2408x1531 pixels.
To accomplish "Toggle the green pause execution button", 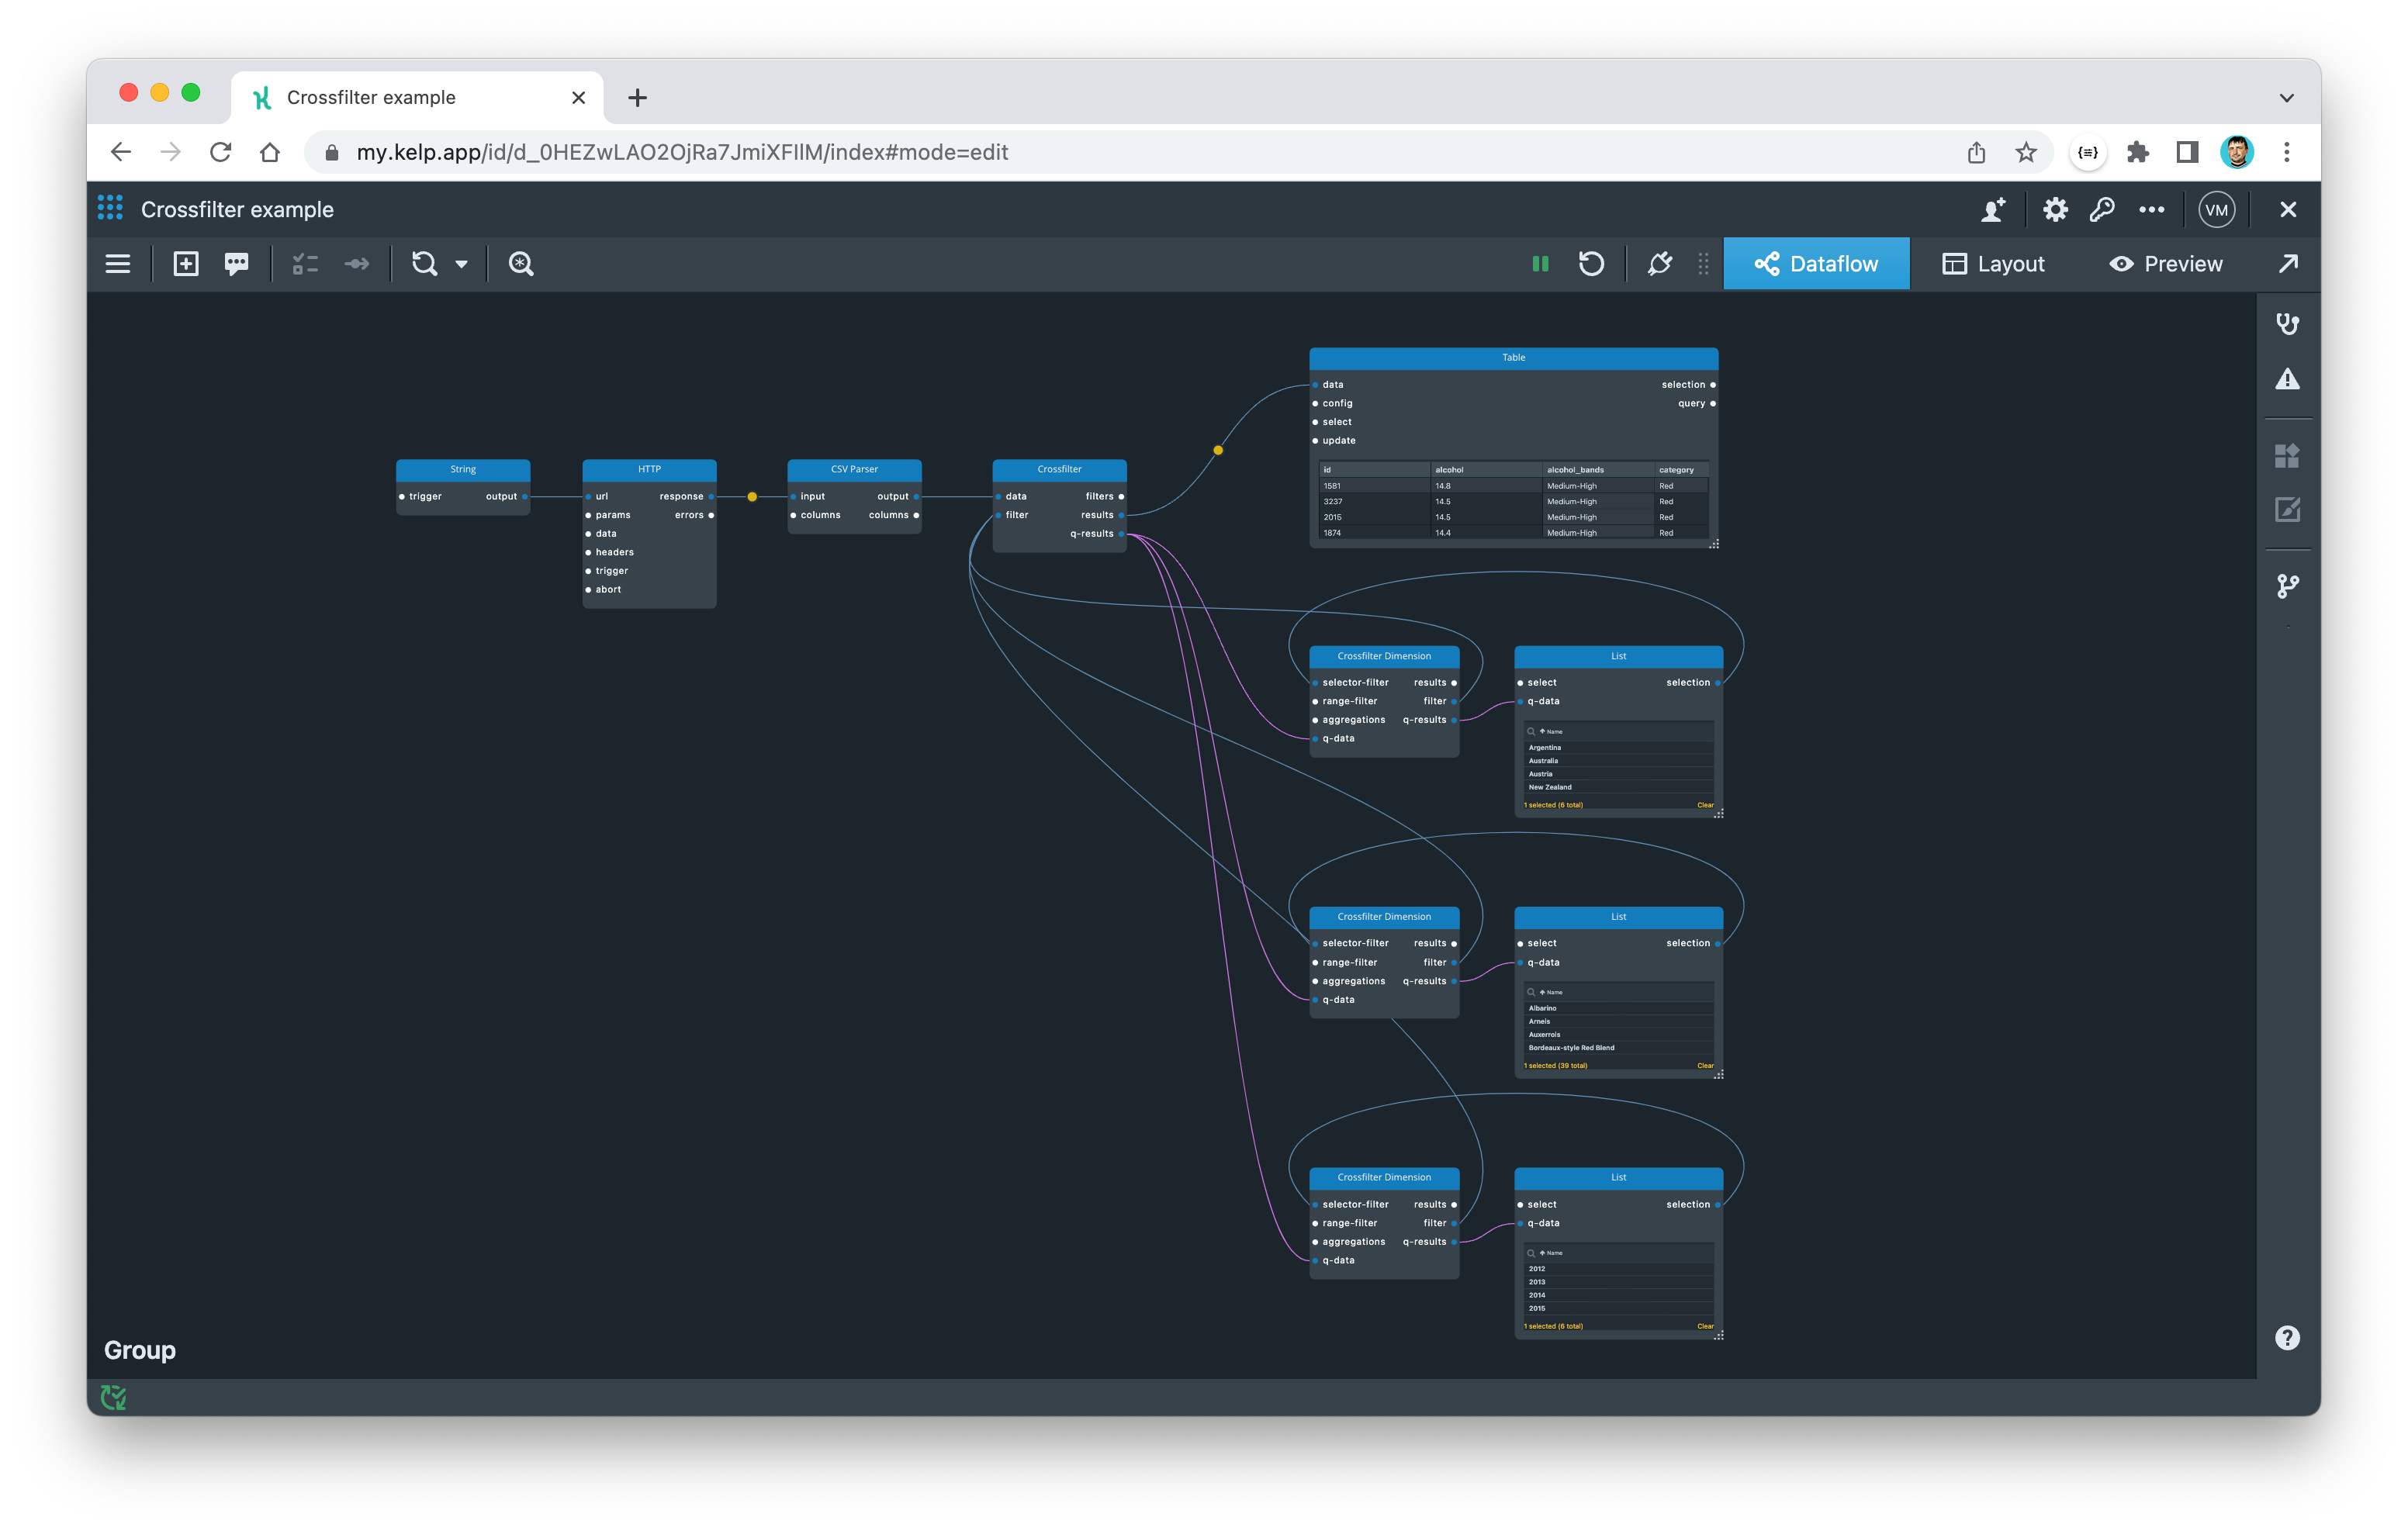I will click(x=1540, y=264).
